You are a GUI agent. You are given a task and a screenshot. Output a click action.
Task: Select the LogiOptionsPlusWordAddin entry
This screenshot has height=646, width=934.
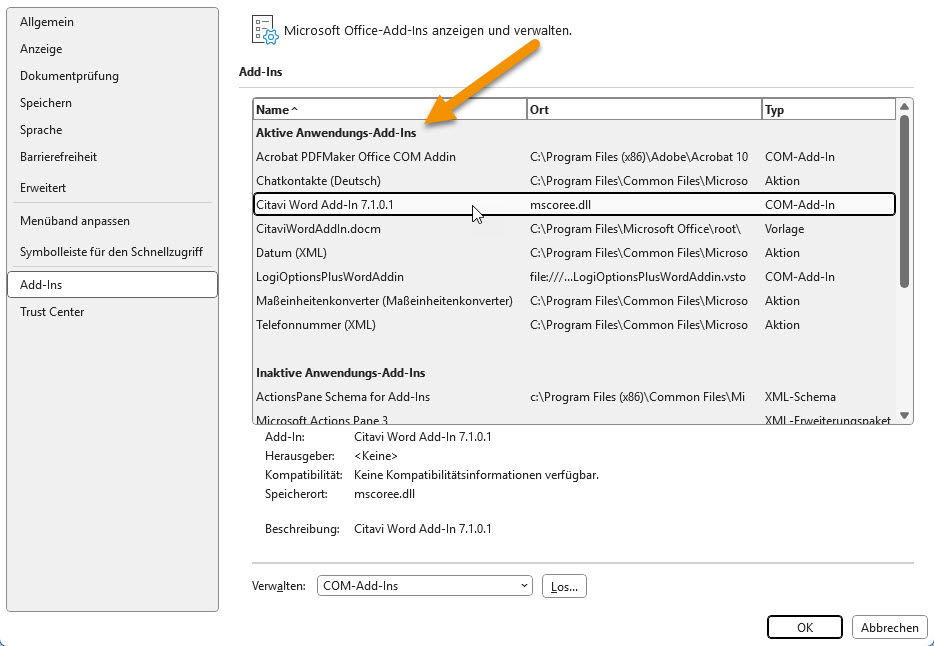coord(330,277)
